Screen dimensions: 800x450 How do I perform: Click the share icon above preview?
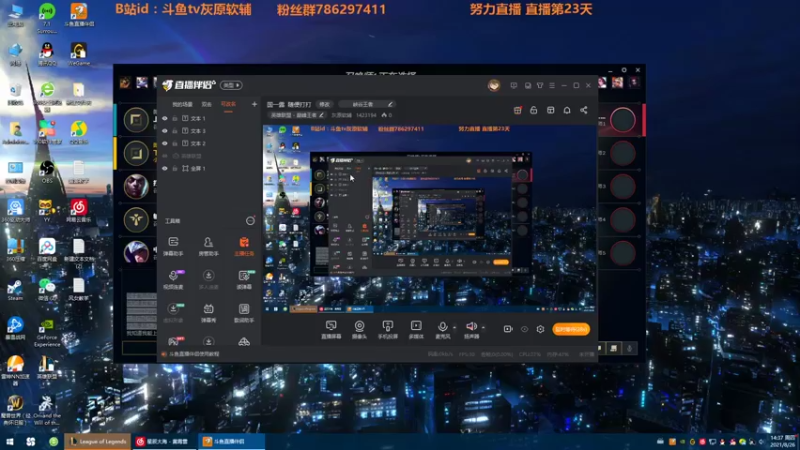584,110
